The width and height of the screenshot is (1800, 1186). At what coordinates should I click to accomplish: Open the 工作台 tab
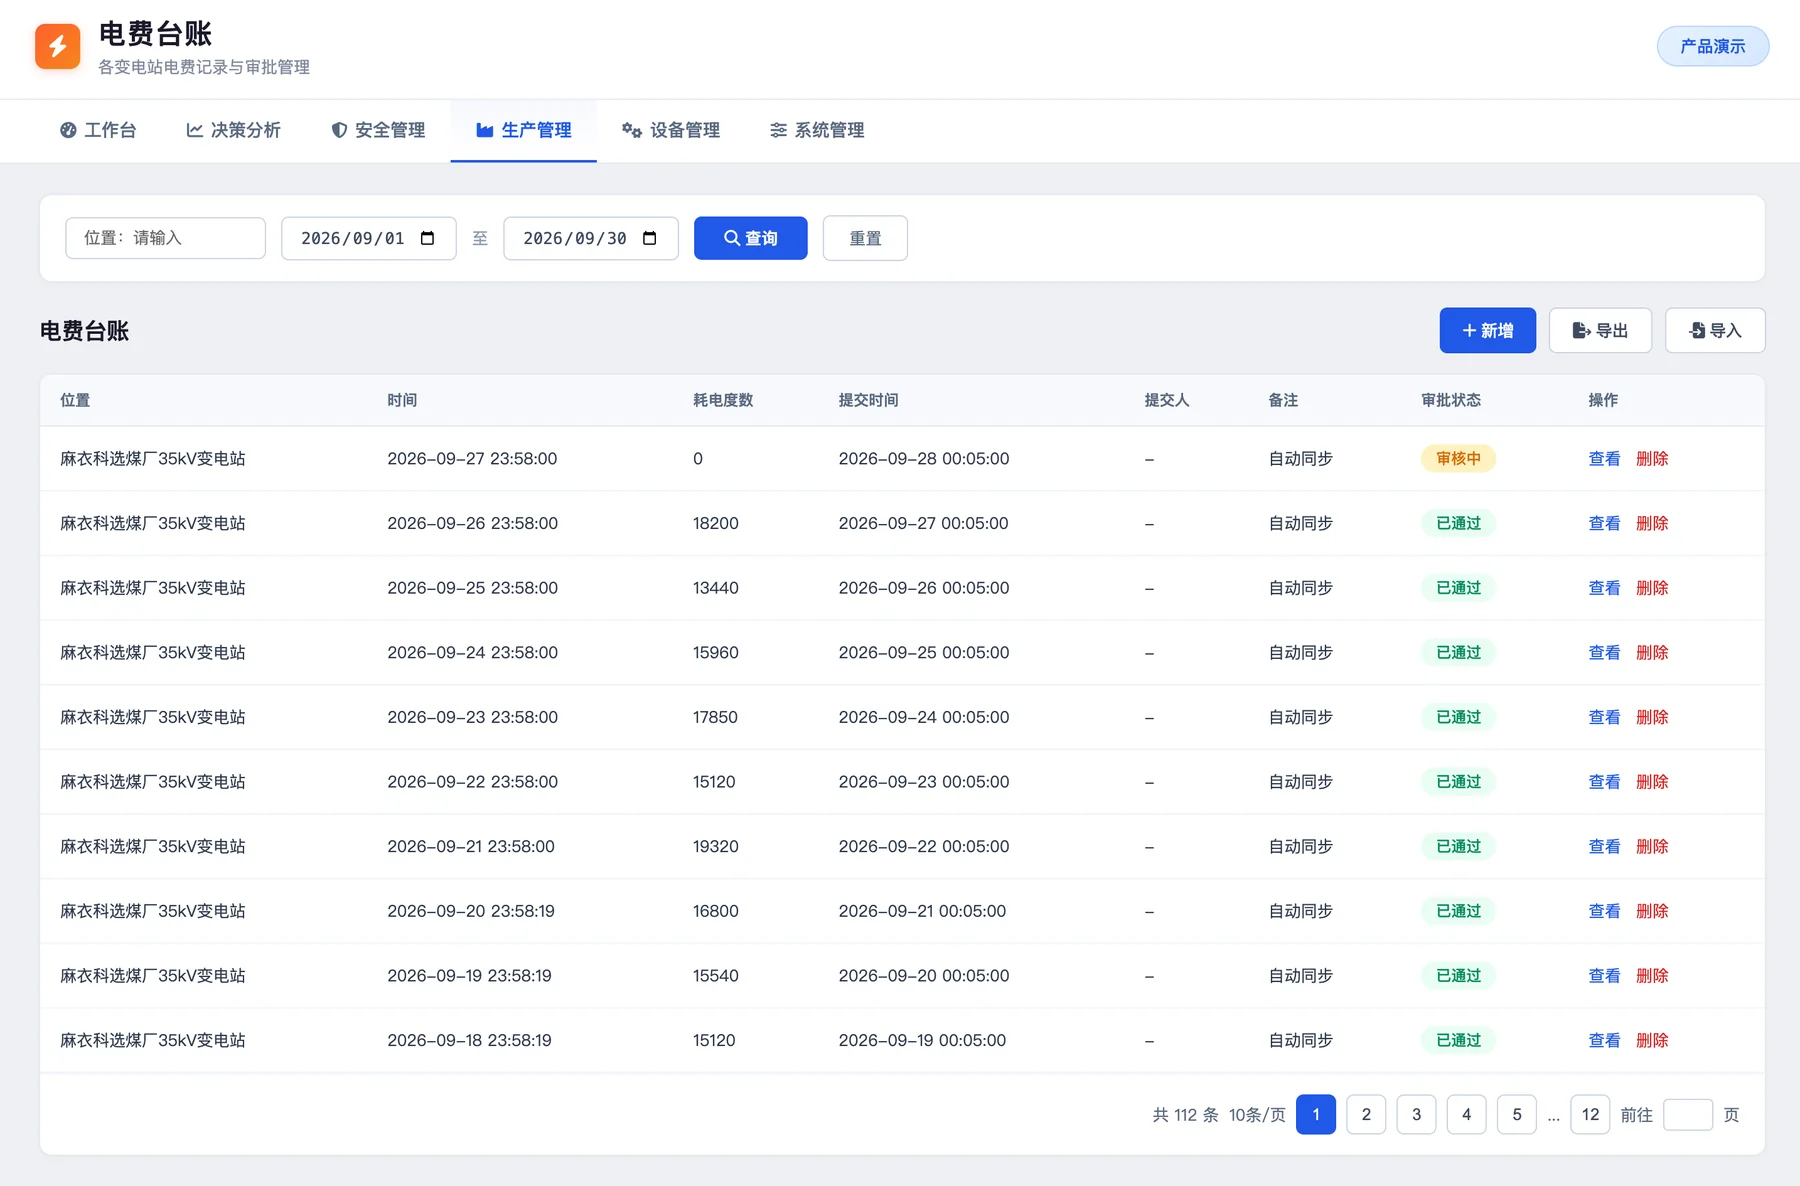(x=98, y=130)
